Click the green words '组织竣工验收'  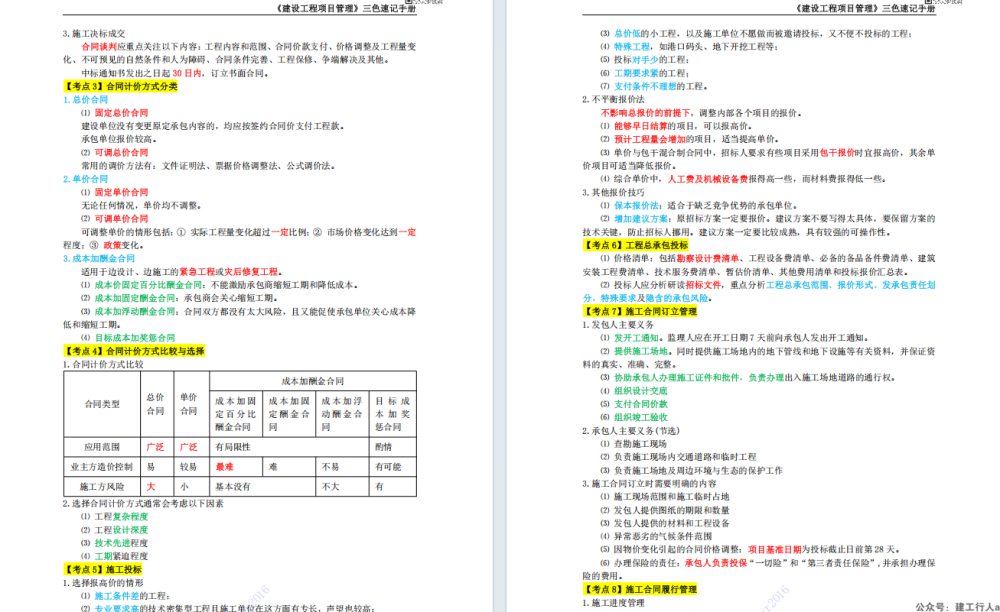[640, 418]
